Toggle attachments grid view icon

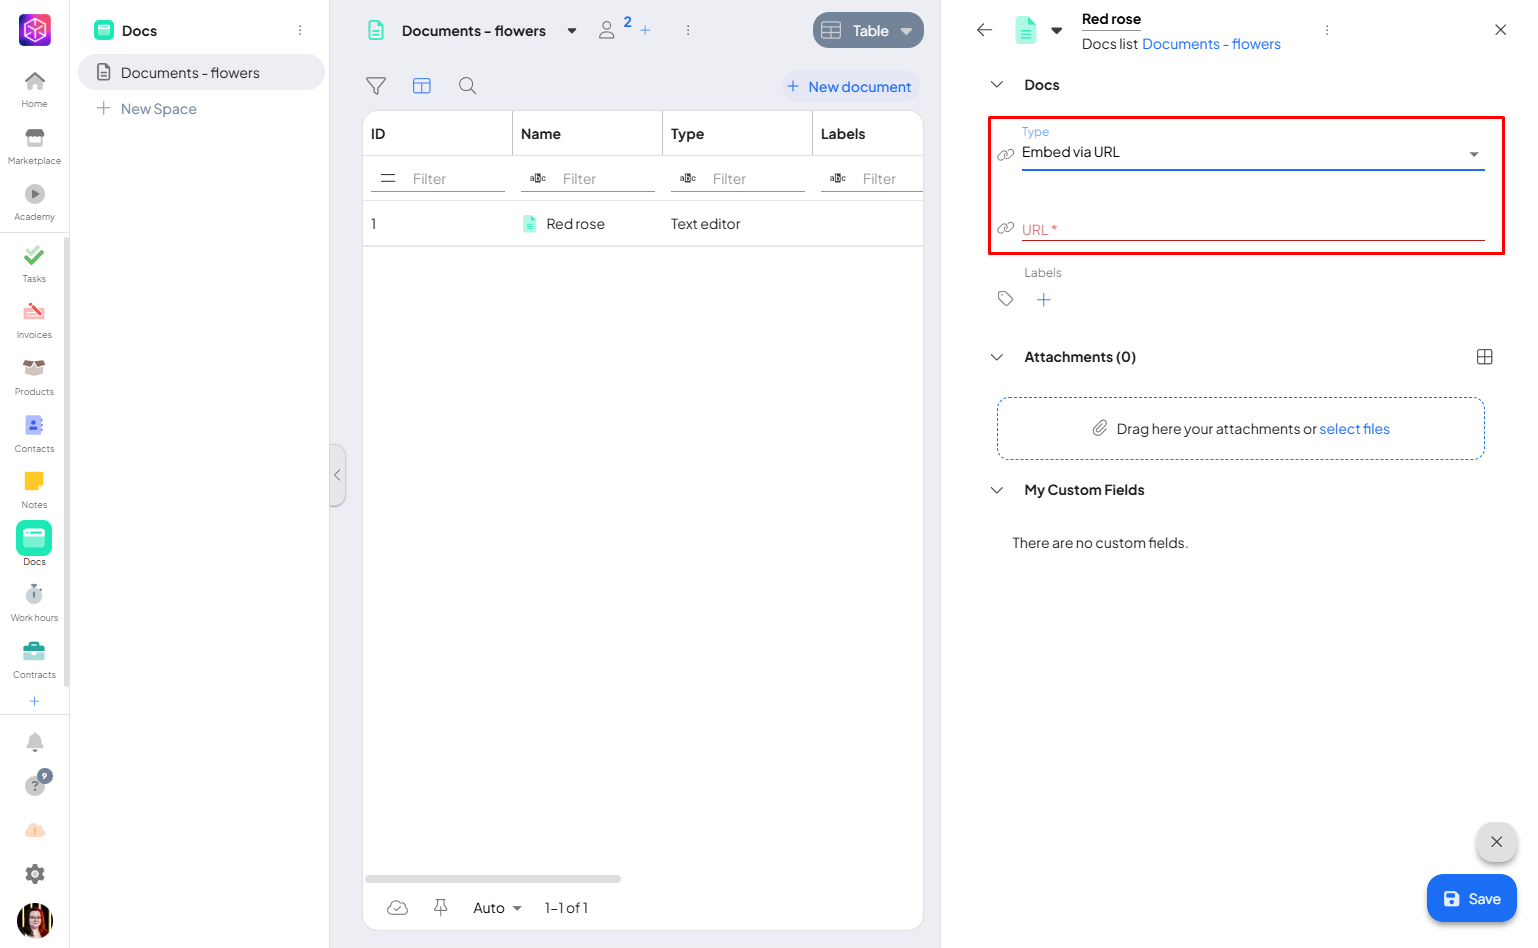(x=1484, y=357)
